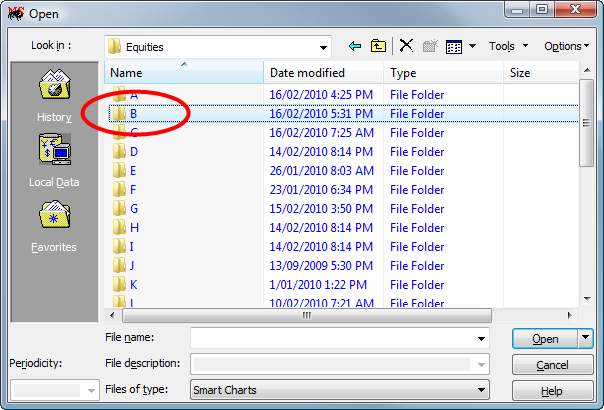This screenshot has width=604, height=410.
Task: Click the Help button
Action: click(552, 391)
